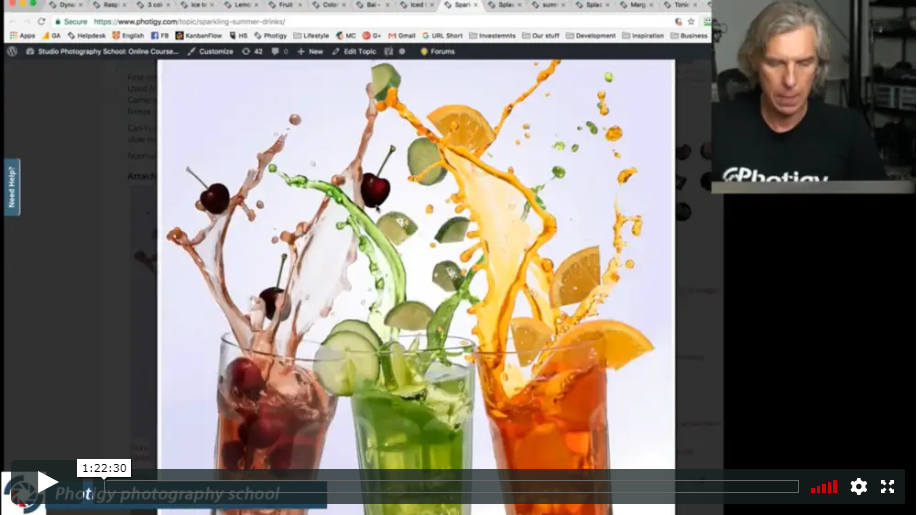Switch to the Iced browser tab
Image resolution: width=917 pixels, height=515 pixels.
[417, 5]
